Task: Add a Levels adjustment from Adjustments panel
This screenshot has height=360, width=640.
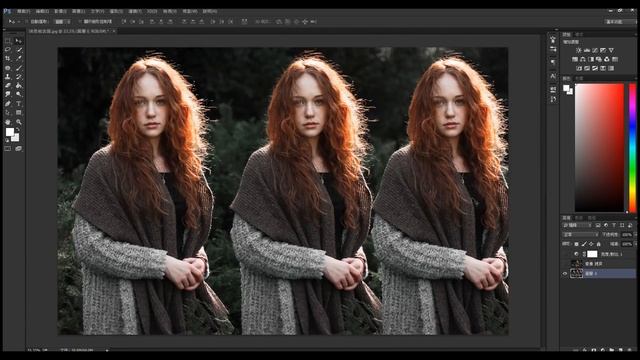Action: [x=587, y=50]
